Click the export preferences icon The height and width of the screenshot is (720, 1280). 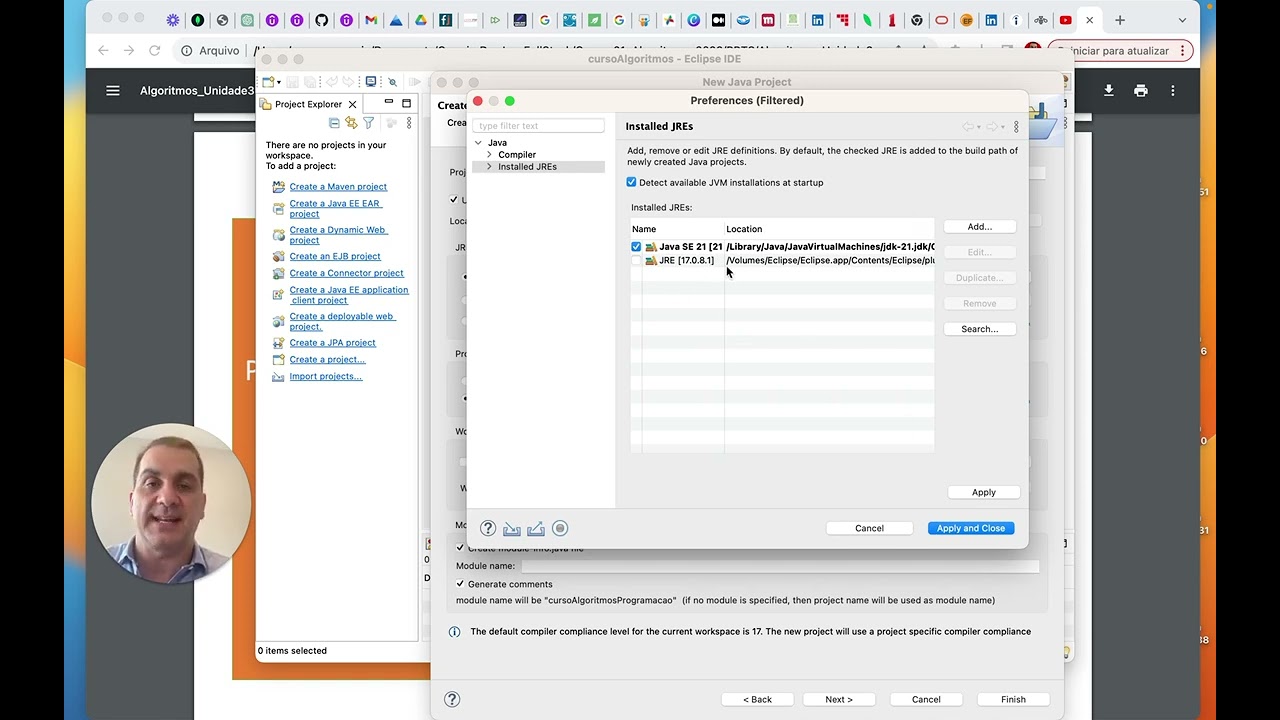tap(536, 528)
